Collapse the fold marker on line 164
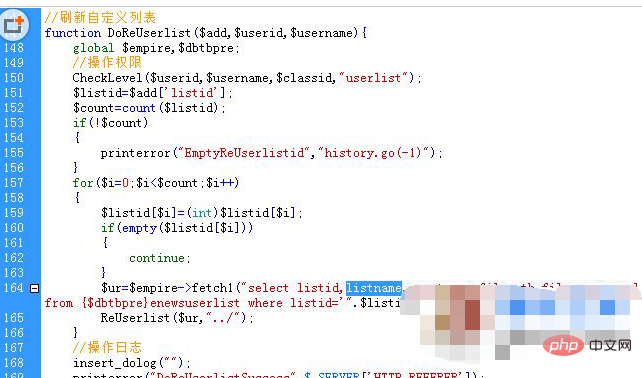The width and height of the screenshot is (642, 378). point(34,288)
